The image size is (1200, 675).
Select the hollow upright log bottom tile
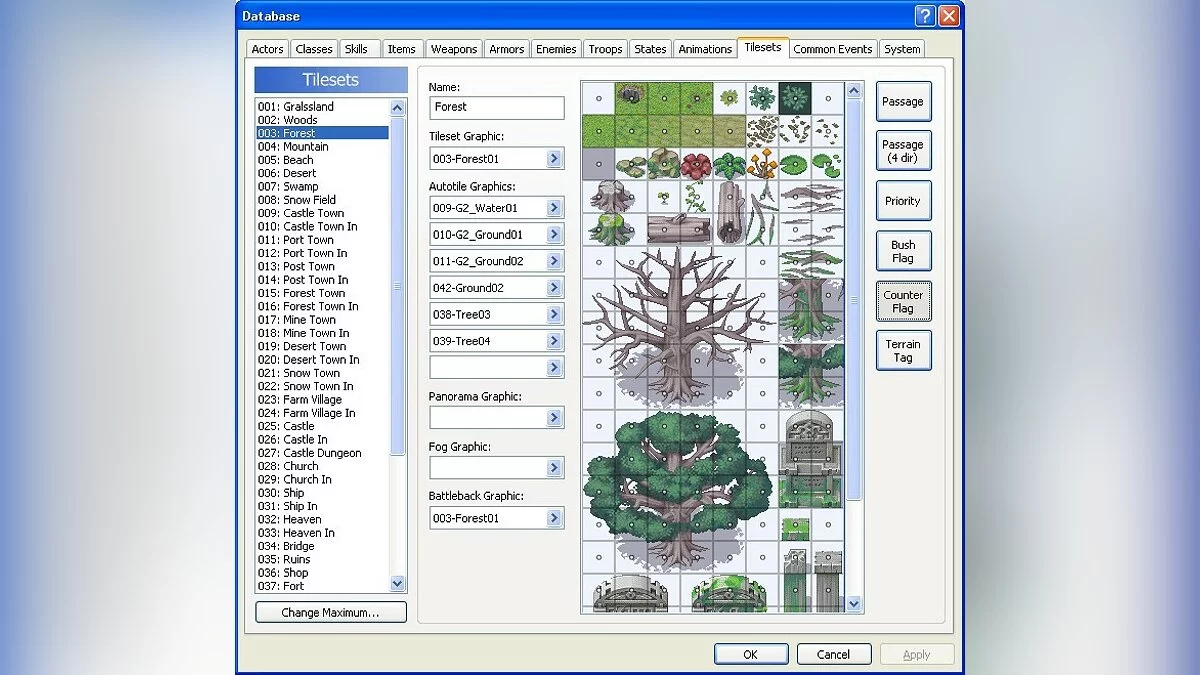[730, 229]
